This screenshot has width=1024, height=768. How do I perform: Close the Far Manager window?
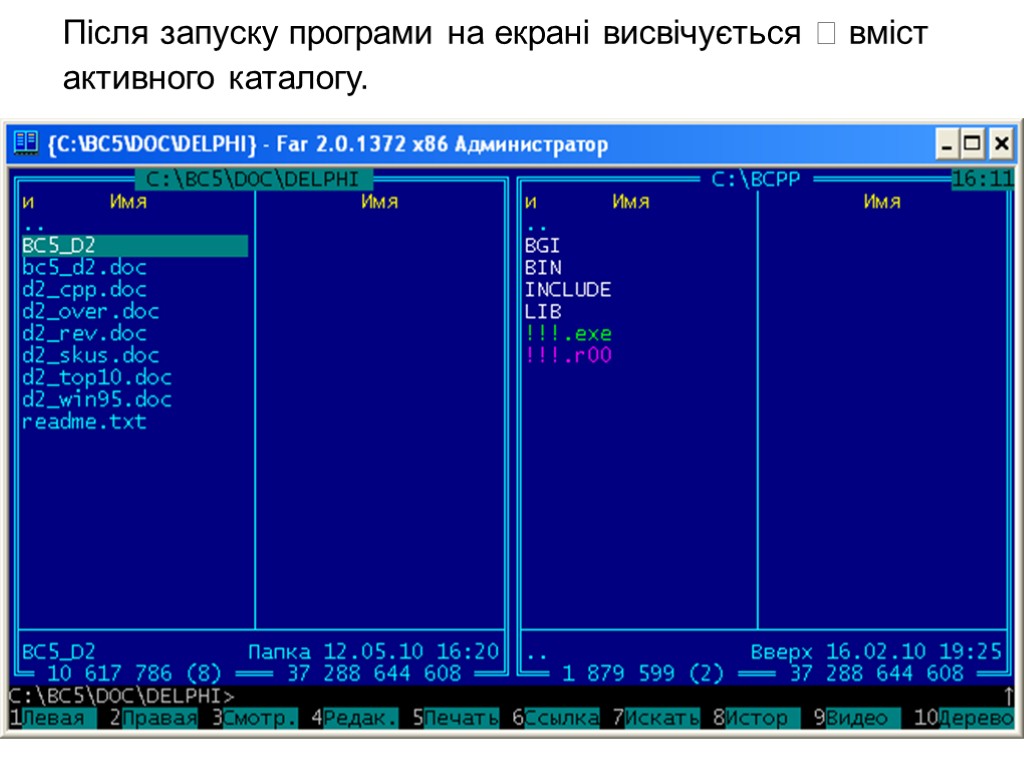[1000, 144]
